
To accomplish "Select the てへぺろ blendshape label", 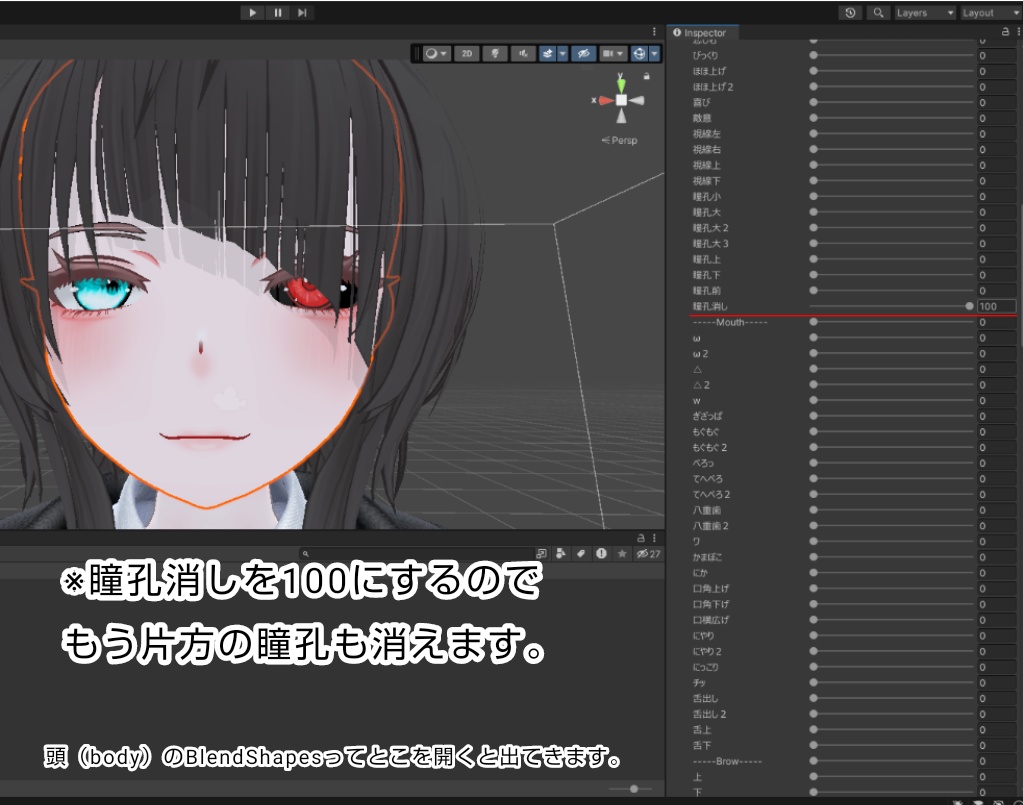I will coord(707,478).
